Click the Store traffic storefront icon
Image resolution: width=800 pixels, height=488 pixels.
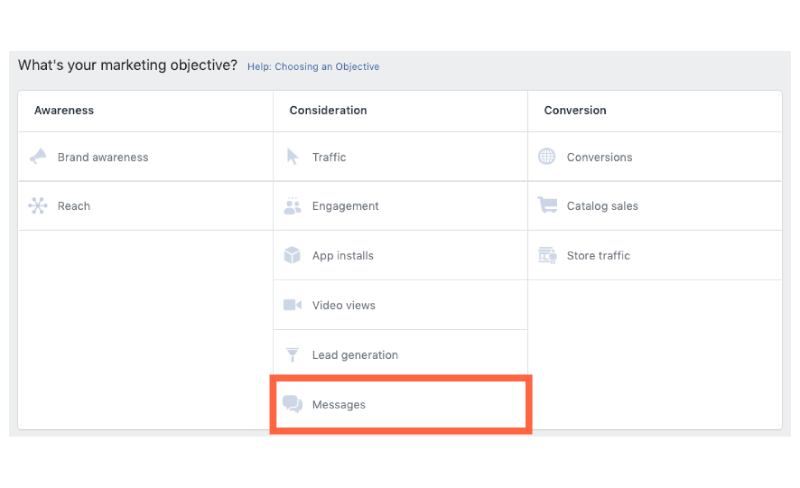pyautogui.click(x=547, y=255)
